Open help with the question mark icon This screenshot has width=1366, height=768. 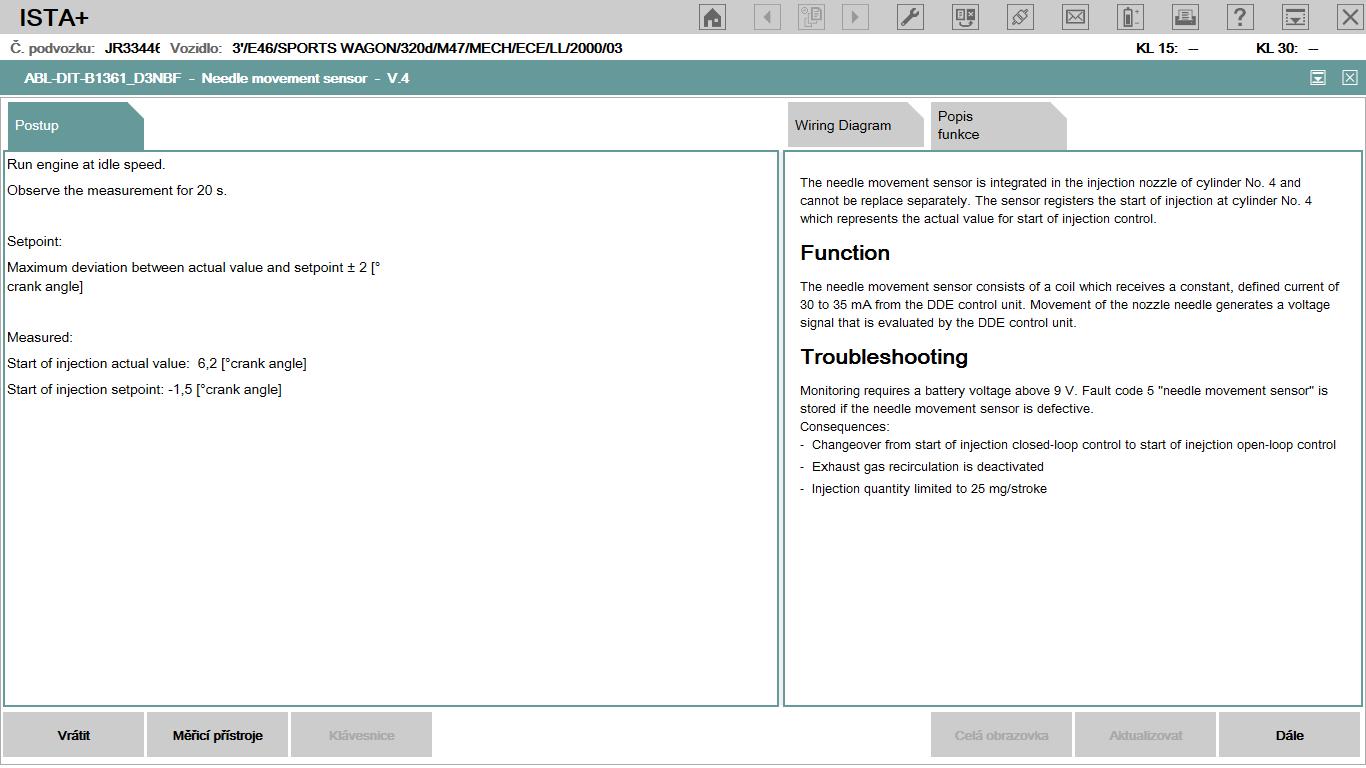tap(1240, 17)
